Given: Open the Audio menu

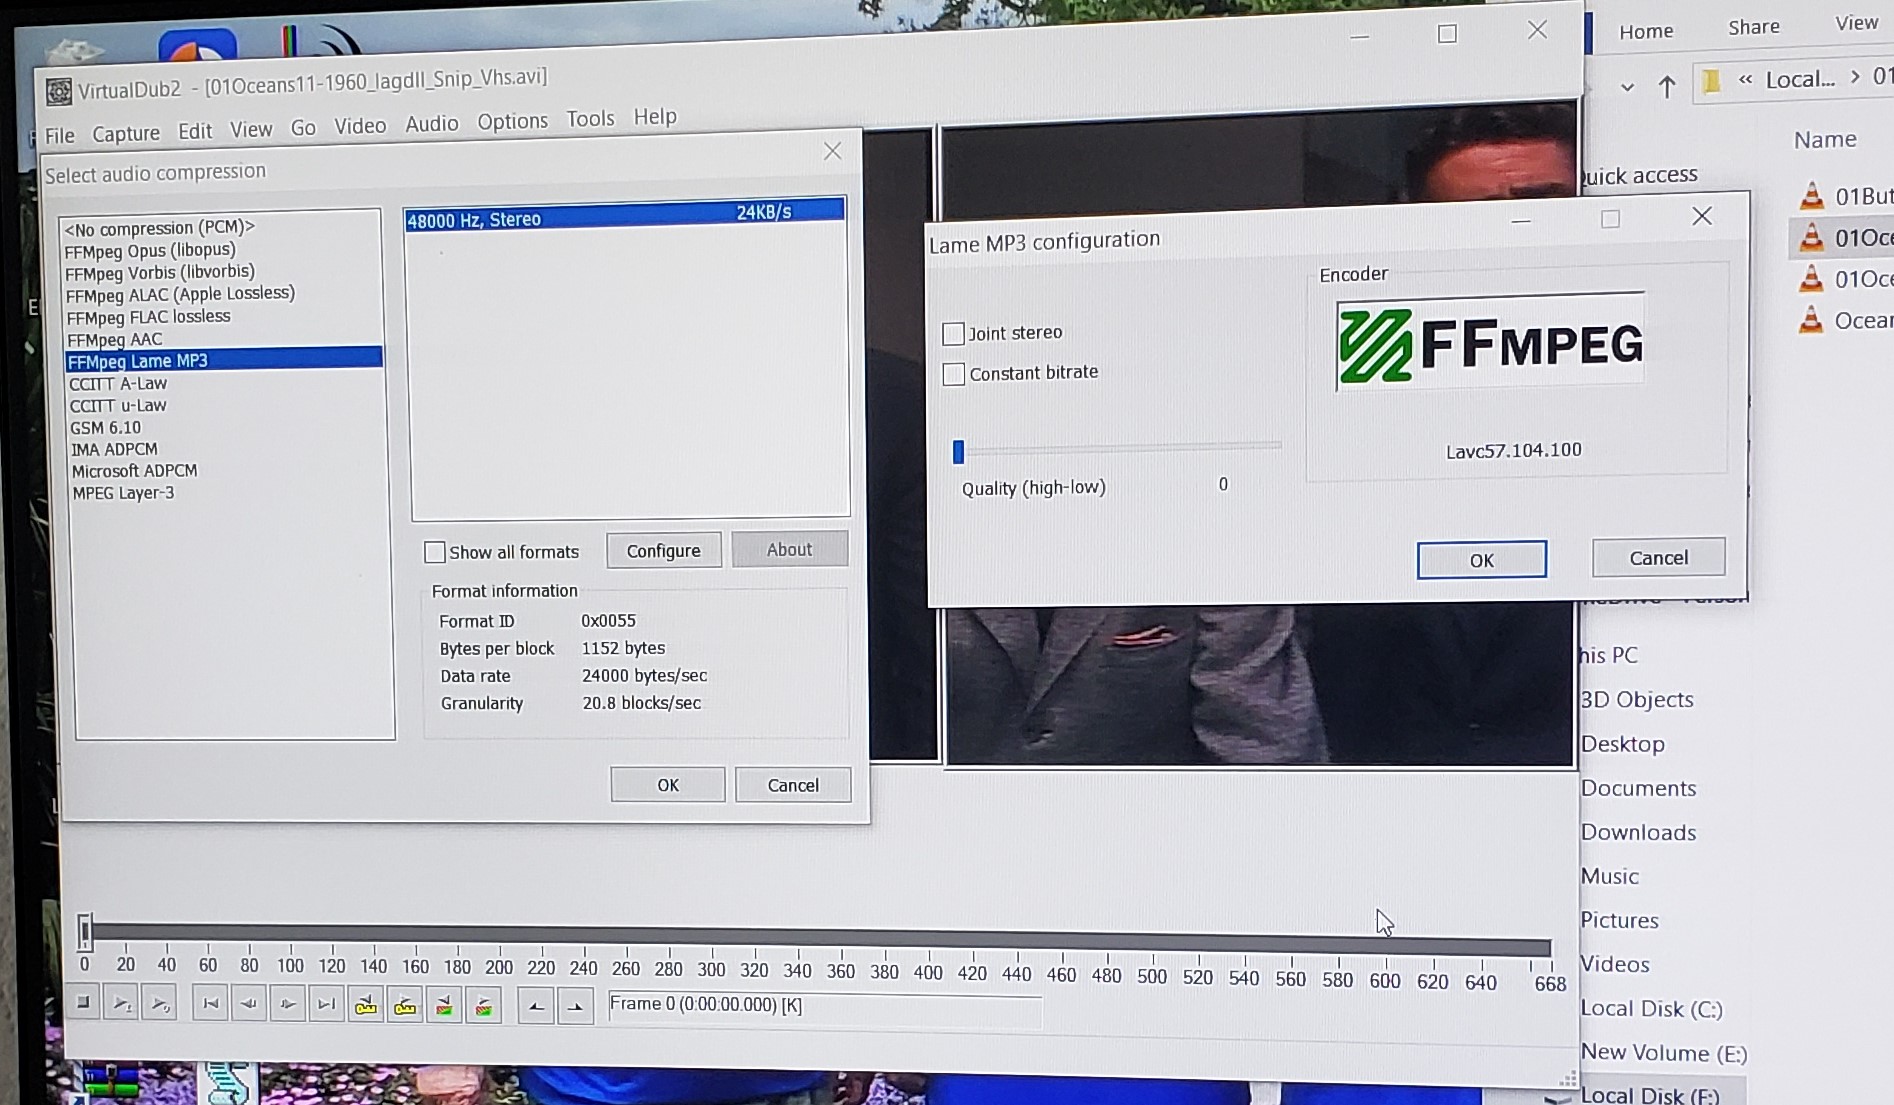Looking at the screenshot, I should [432, 124].
